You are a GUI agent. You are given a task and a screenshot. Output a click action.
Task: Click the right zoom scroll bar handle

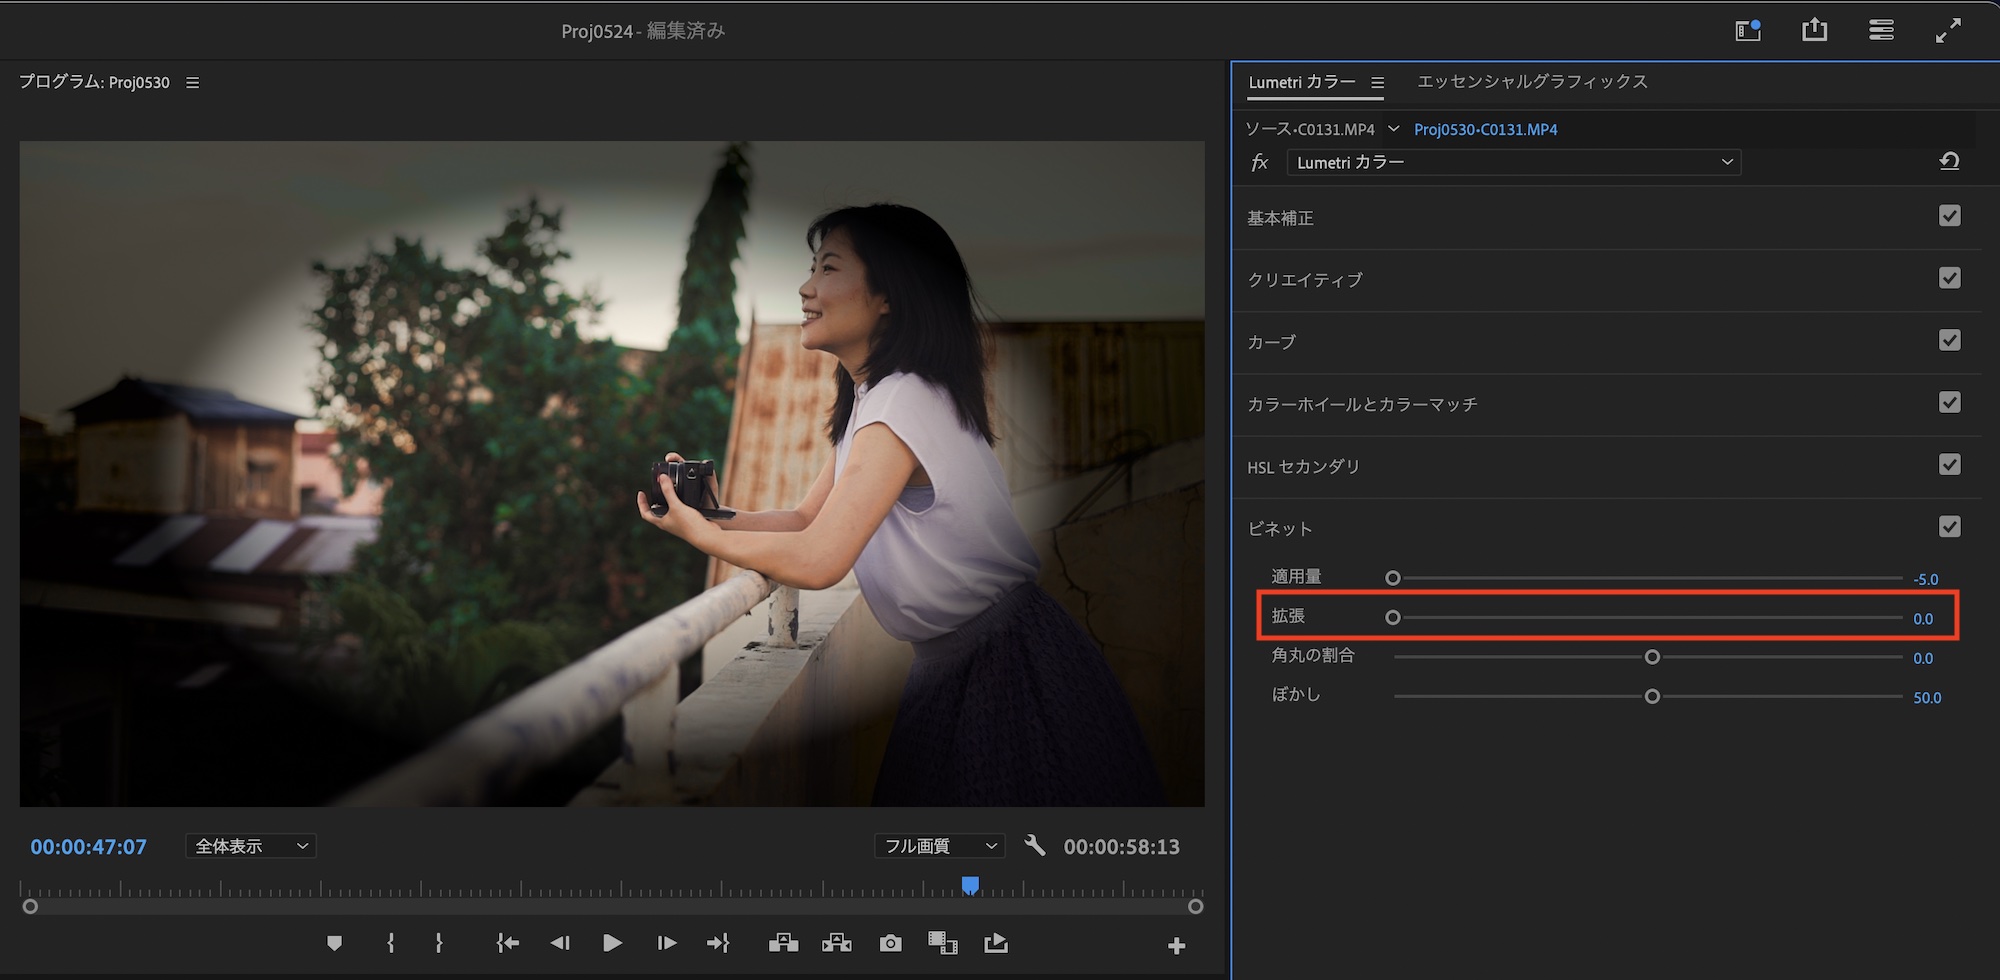tap(1195, 906)
